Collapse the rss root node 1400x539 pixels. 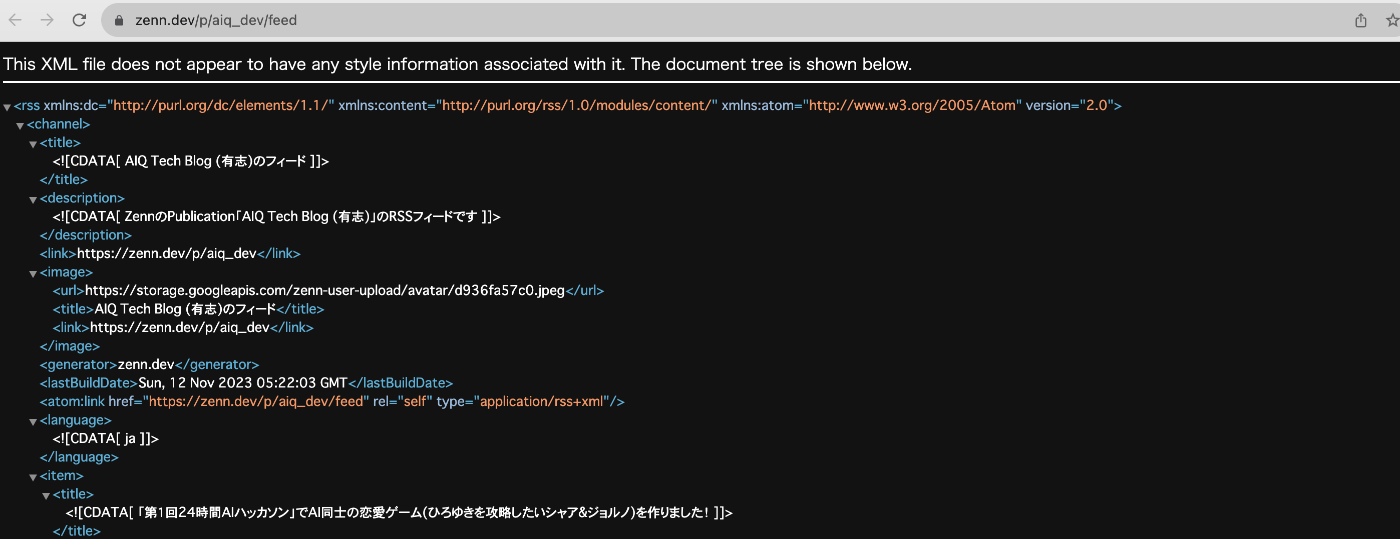(7, 107)
